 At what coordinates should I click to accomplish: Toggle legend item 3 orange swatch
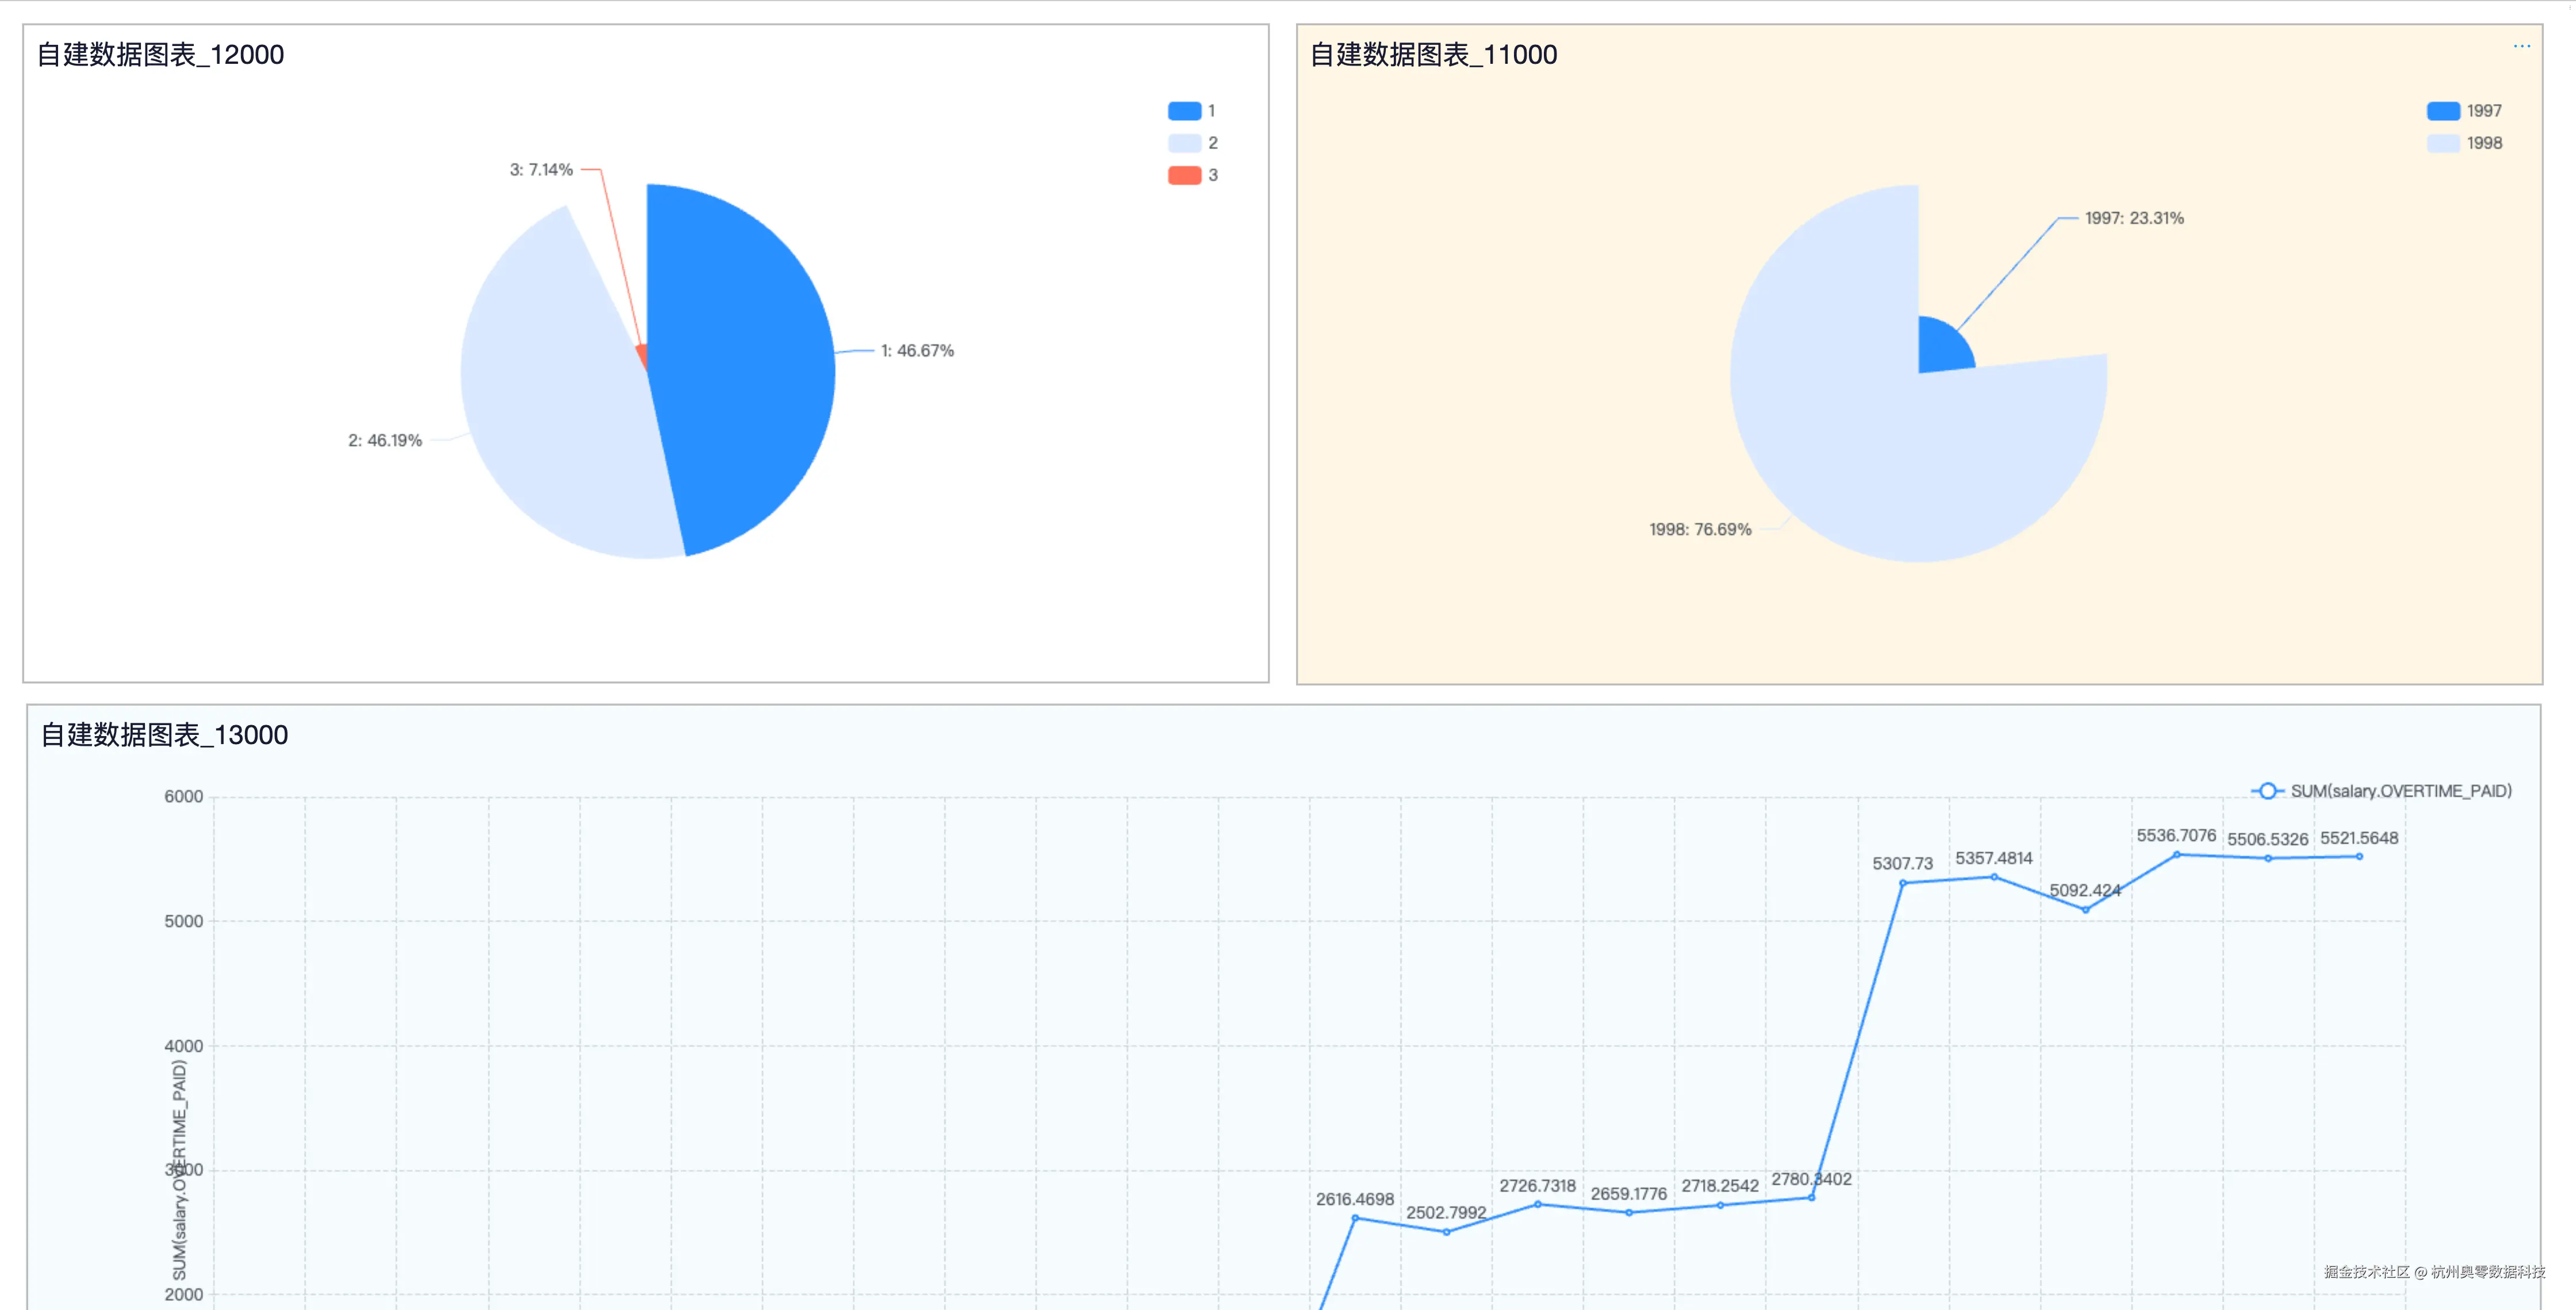(x=1185, y=175)
